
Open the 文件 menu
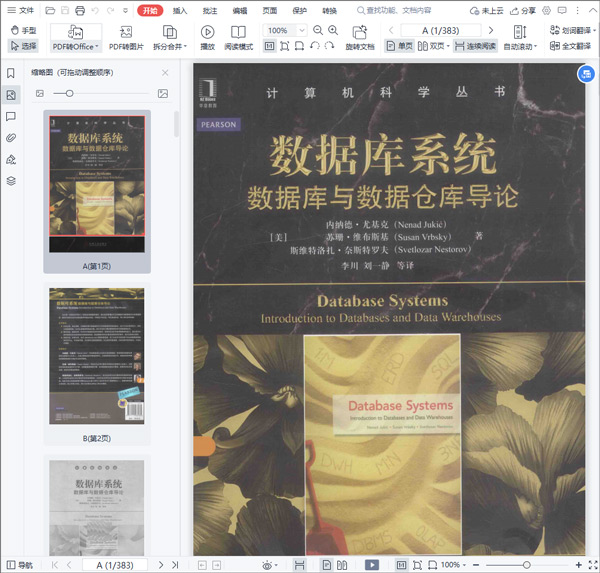(x=21, y=10)
